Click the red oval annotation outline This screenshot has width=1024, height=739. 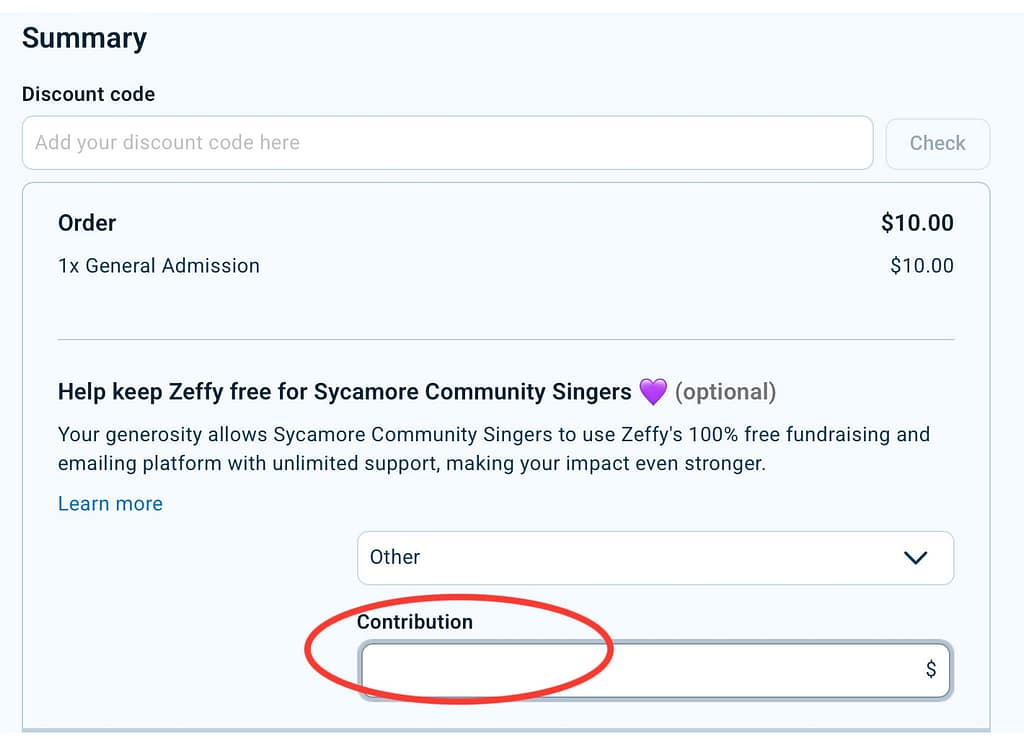pyautogui.click(x=308, y=650)
